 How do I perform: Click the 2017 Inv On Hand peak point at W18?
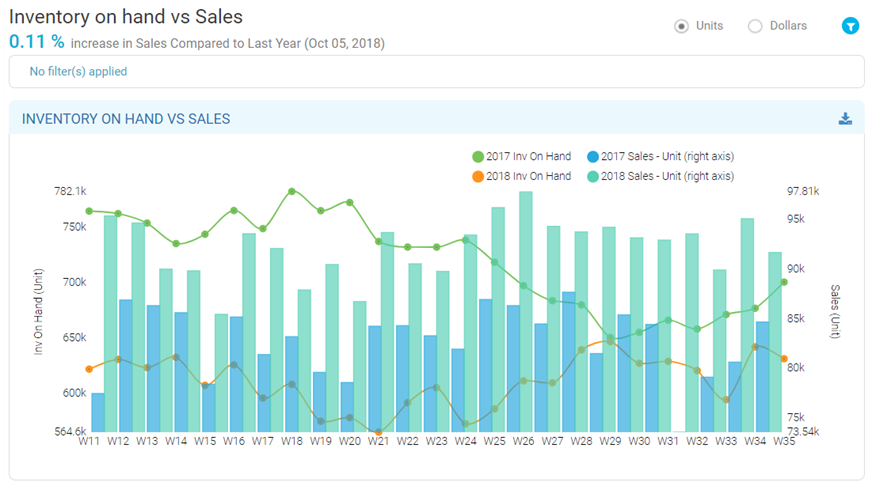292,191
